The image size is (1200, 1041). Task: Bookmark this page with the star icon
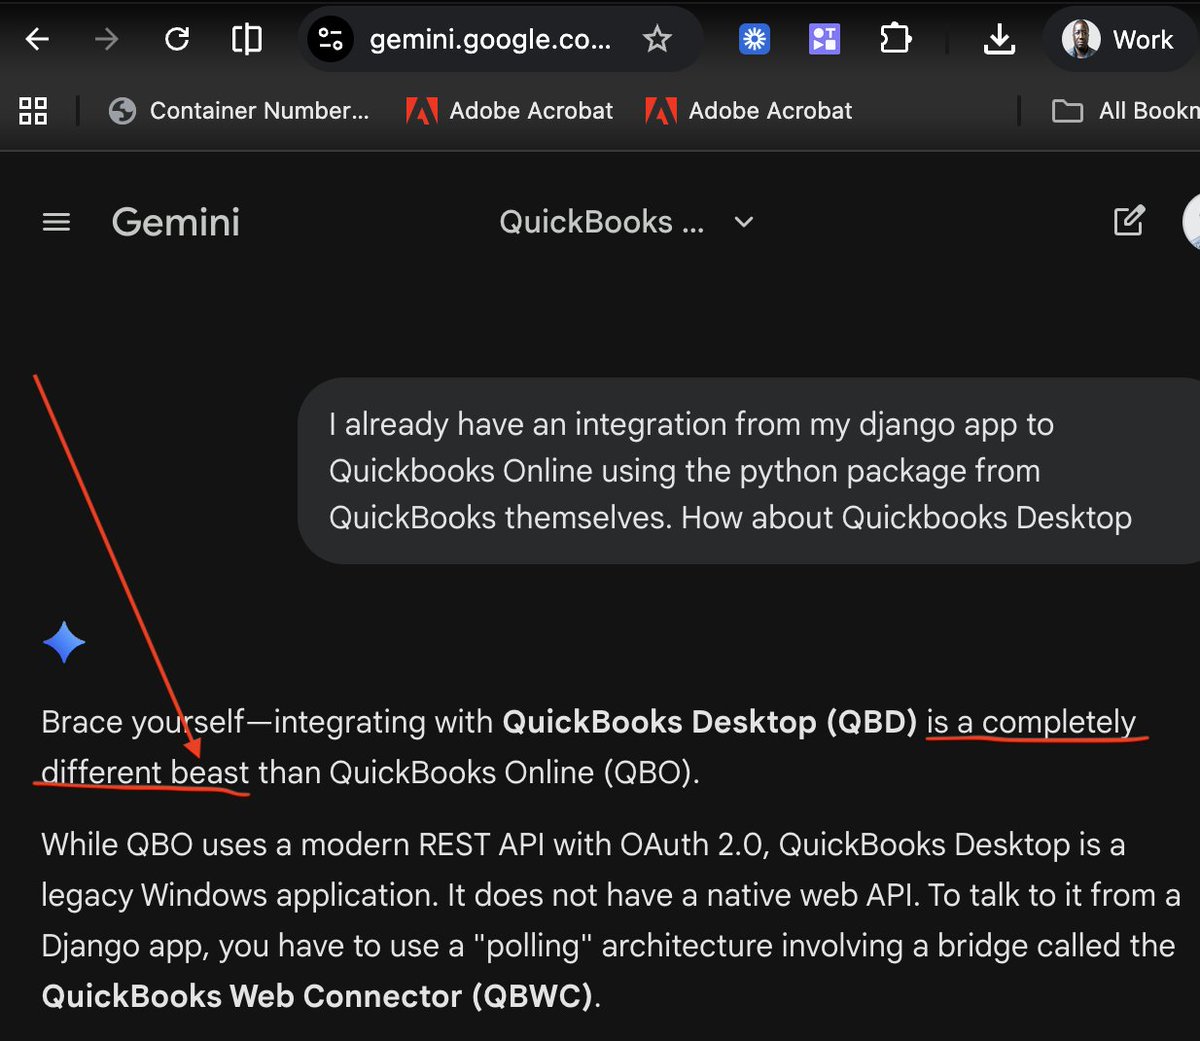point(657,39)
